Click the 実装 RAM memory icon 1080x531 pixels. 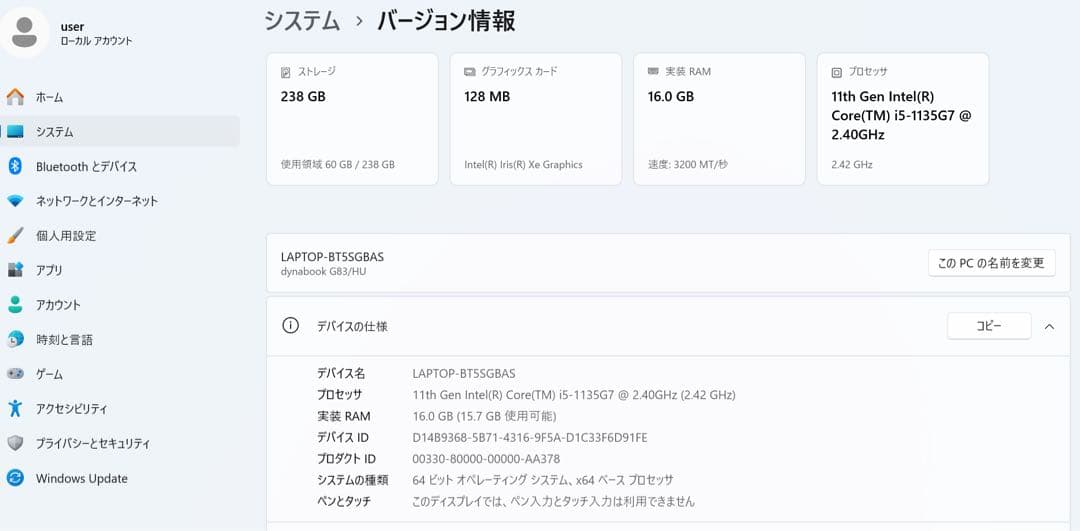tap(653, 72)
